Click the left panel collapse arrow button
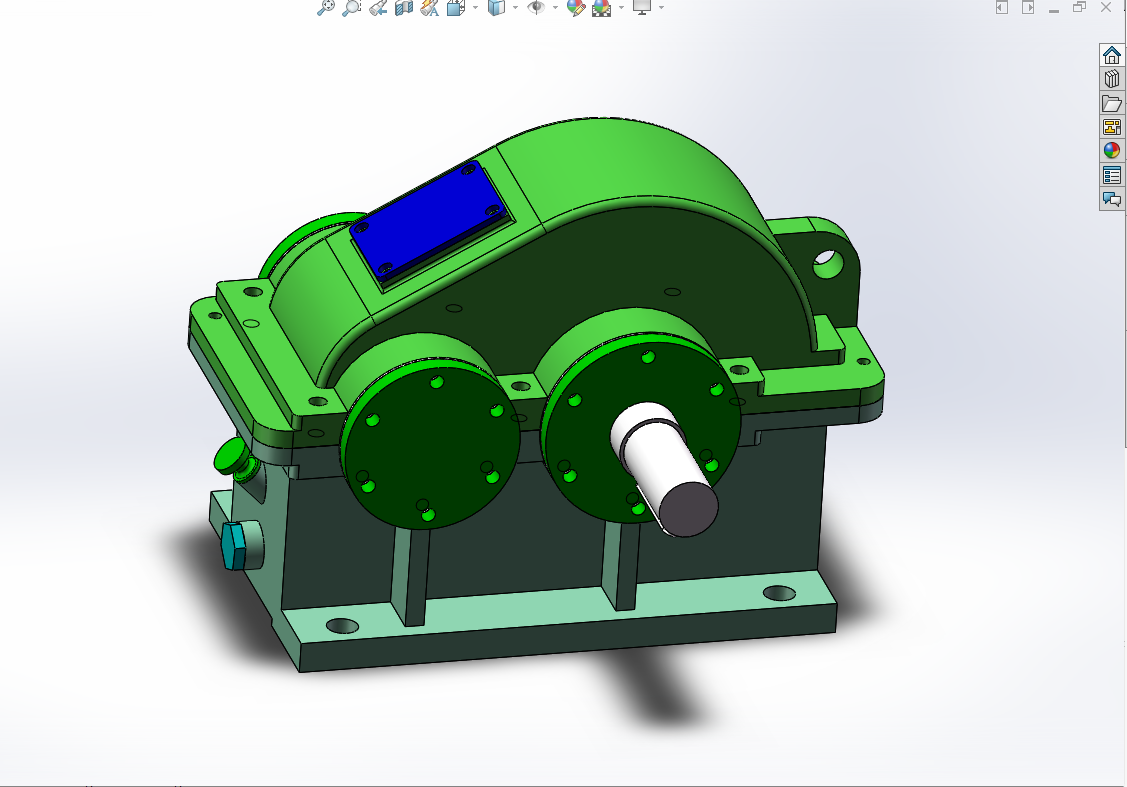1127x787 pixels. point(1001,7)
